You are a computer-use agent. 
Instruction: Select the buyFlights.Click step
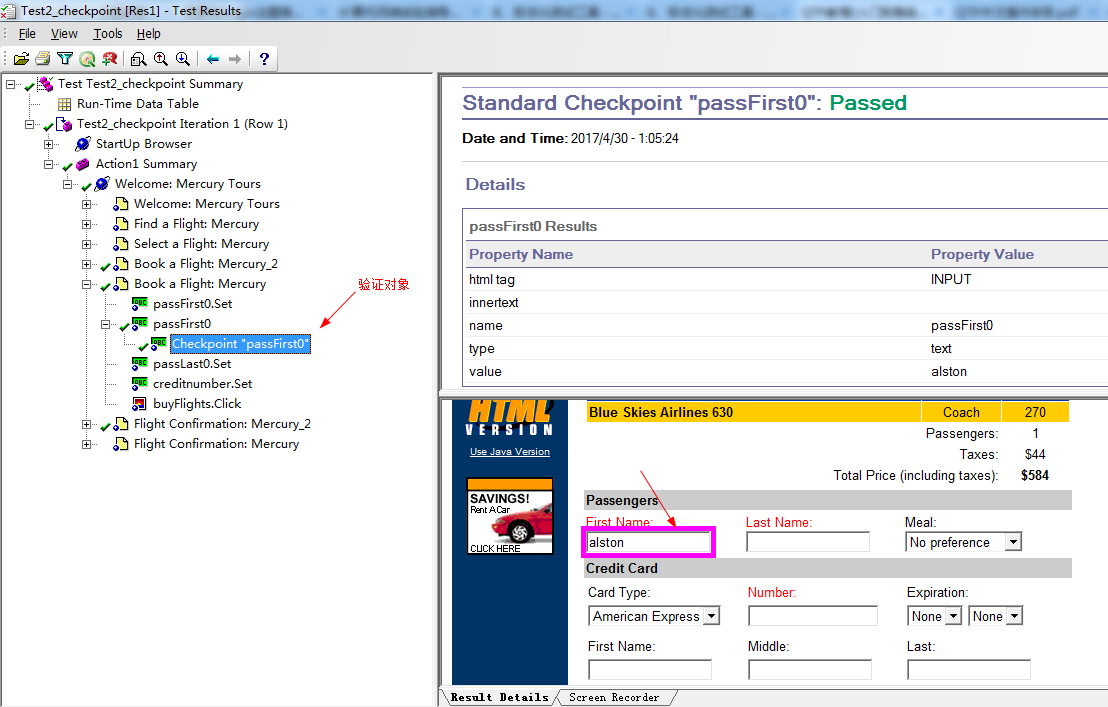pyautogui.click(x=196, y=404)
